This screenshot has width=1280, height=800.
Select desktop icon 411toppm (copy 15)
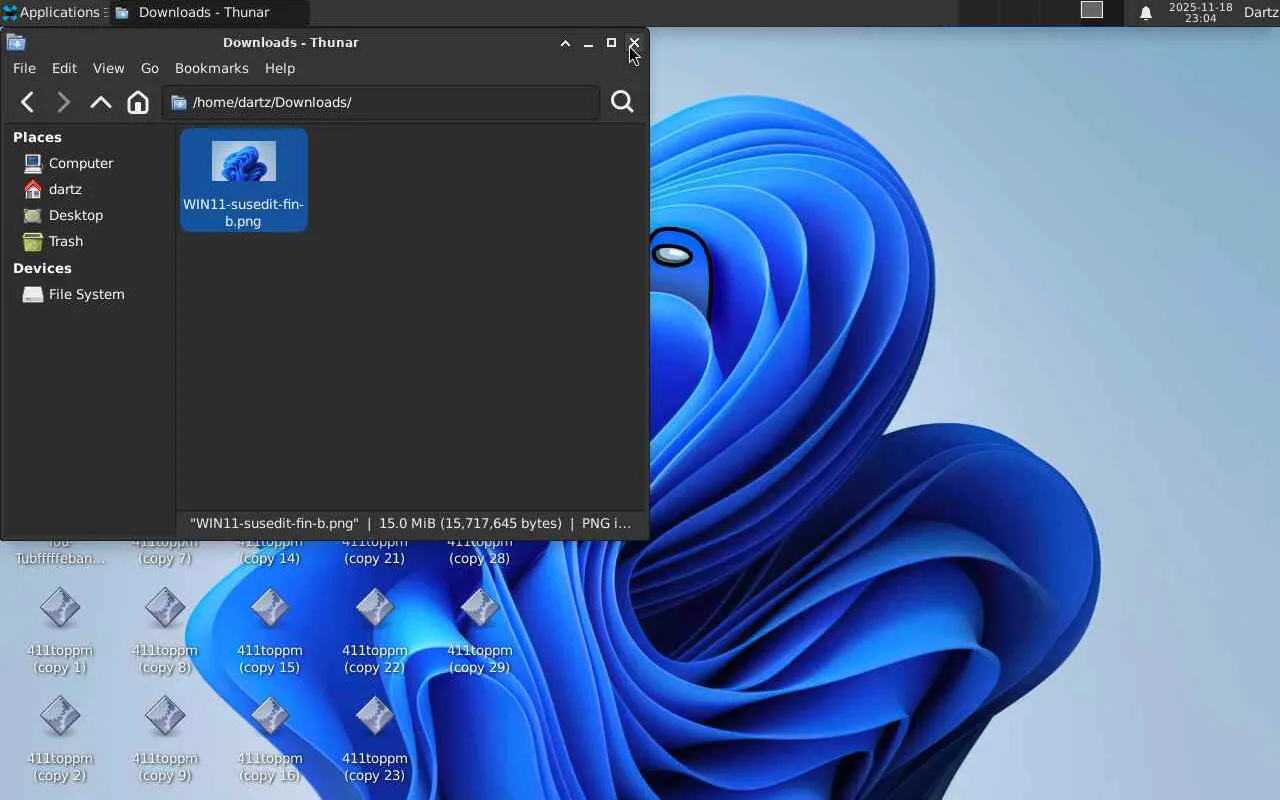coord(270,630)
